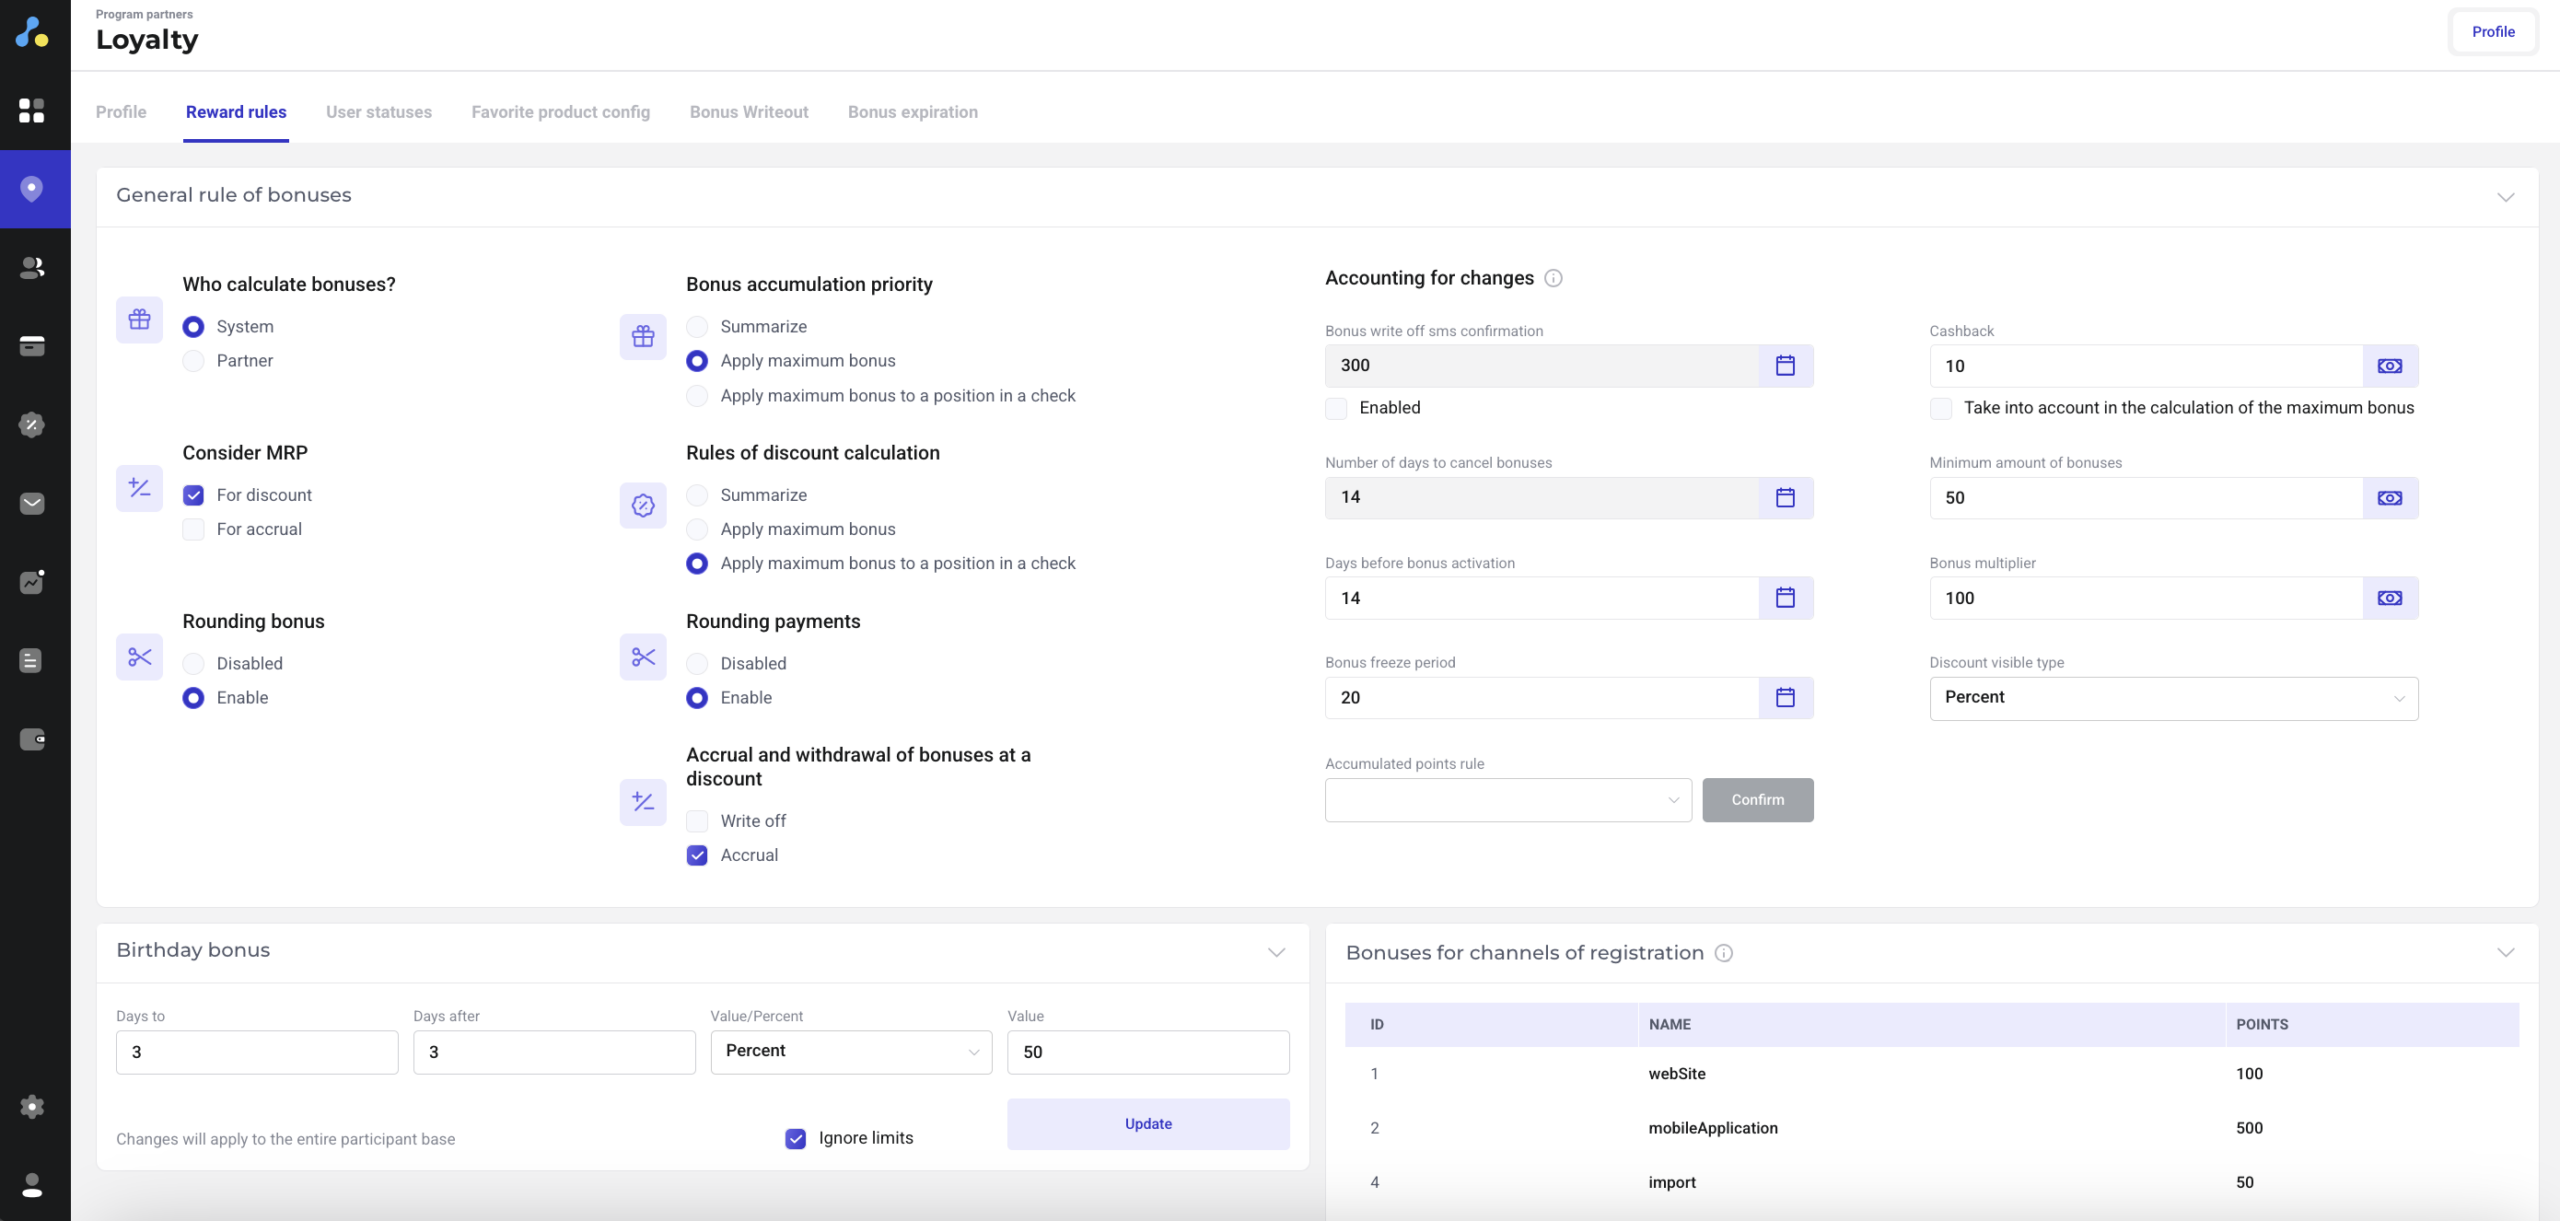Image resolution: width=2560 pixels, height=1221 pixels.
Task: Open the settings gear in sidebar
Action: click(32, 1106)
